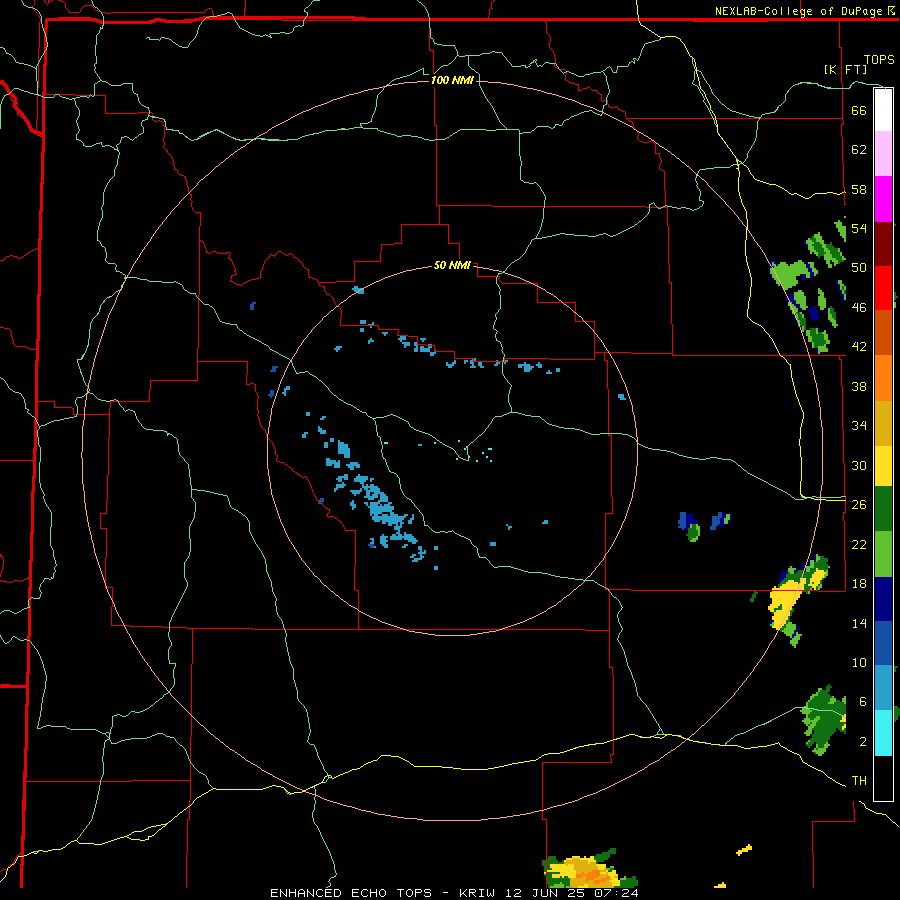Click the 38 legend value
This screenshot has width=900, height=900.
[x=859, y=386]
